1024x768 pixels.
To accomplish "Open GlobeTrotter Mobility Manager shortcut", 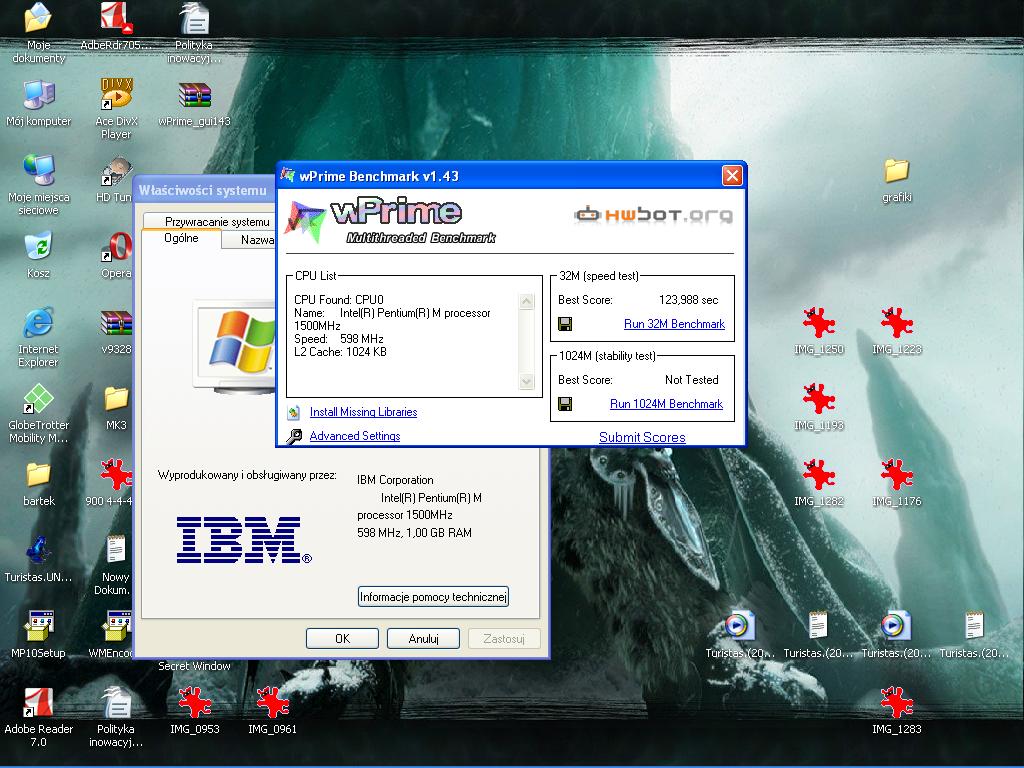I will 39,413.
